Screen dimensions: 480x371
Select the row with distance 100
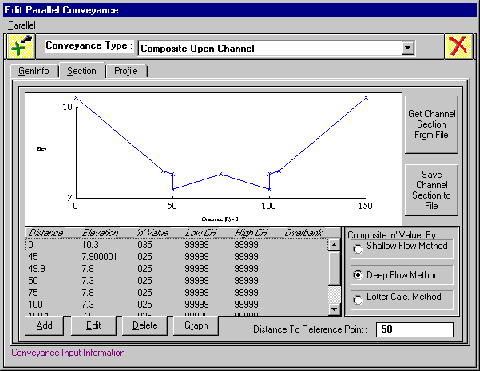(x=177, y=305)
